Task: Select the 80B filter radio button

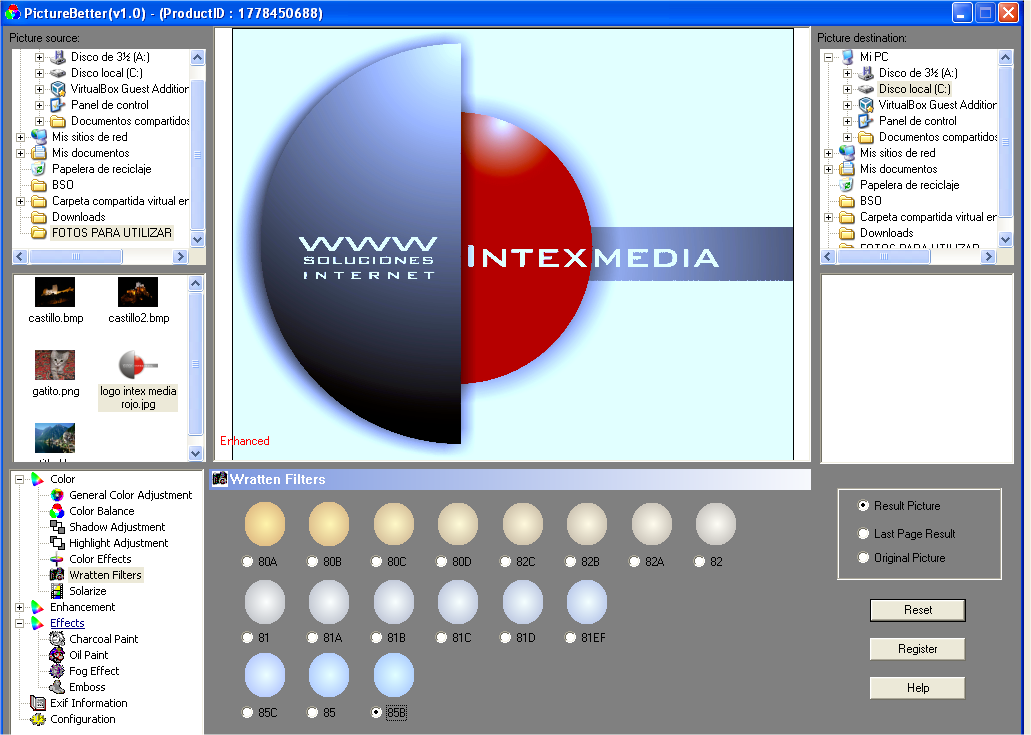Action: (x=312, y=561)
